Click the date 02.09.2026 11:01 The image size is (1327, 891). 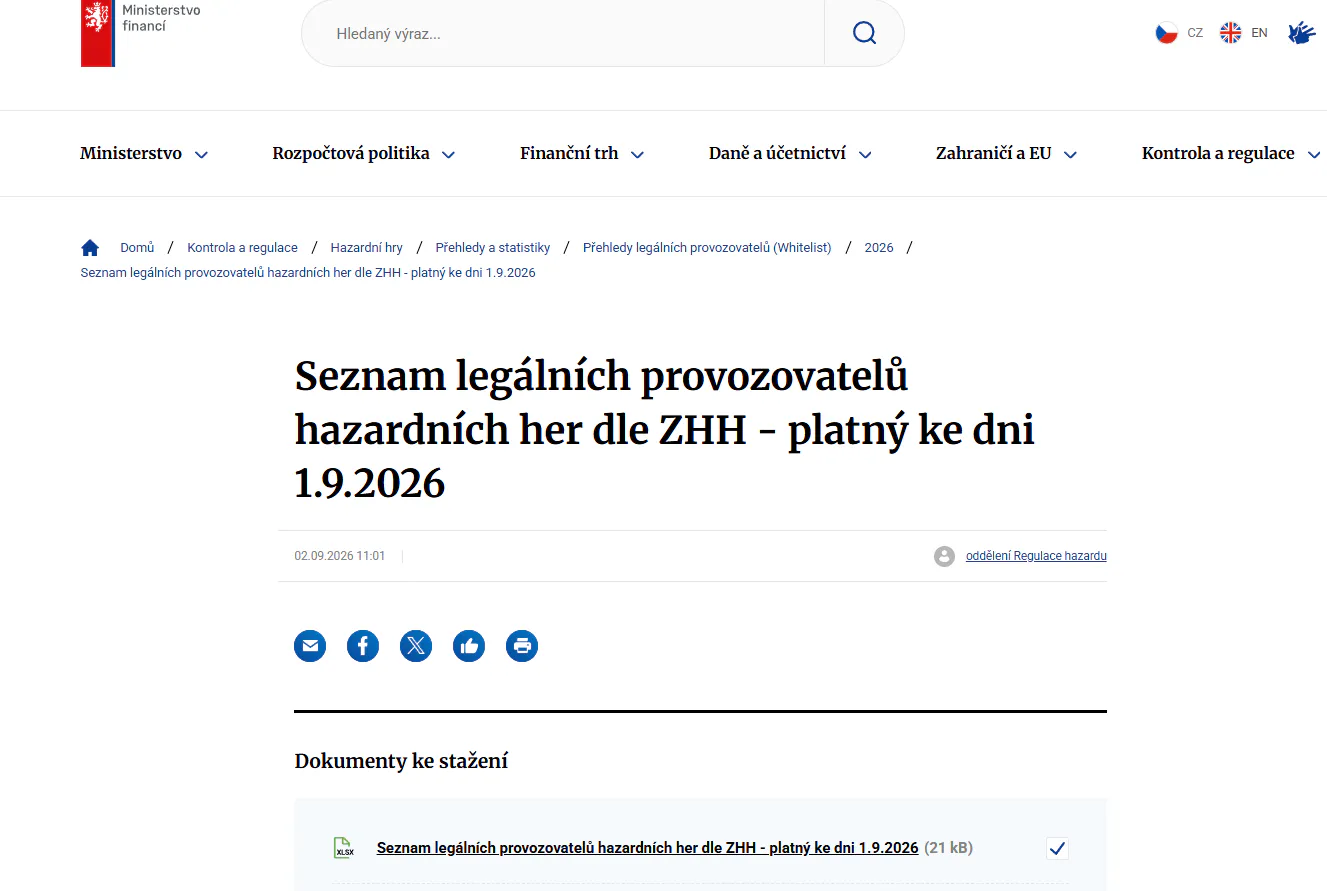pos(340,556)
